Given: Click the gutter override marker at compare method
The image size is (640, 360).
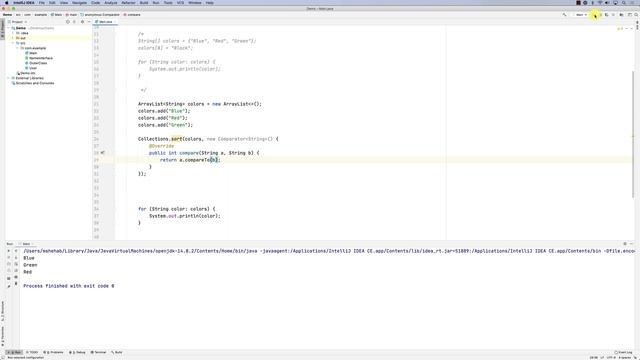Looking at the screenshot, I should [102, 153].
